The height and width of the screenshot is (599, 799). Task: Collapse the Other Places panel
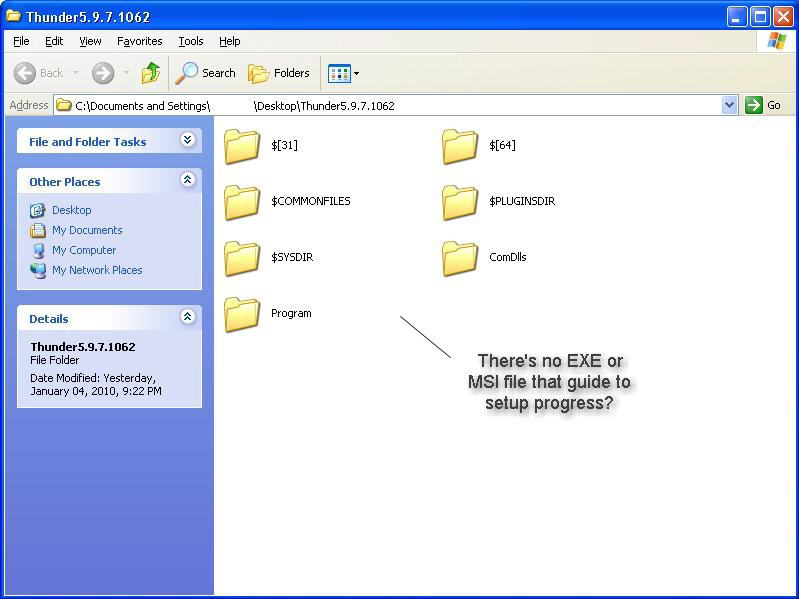(187, 181)
